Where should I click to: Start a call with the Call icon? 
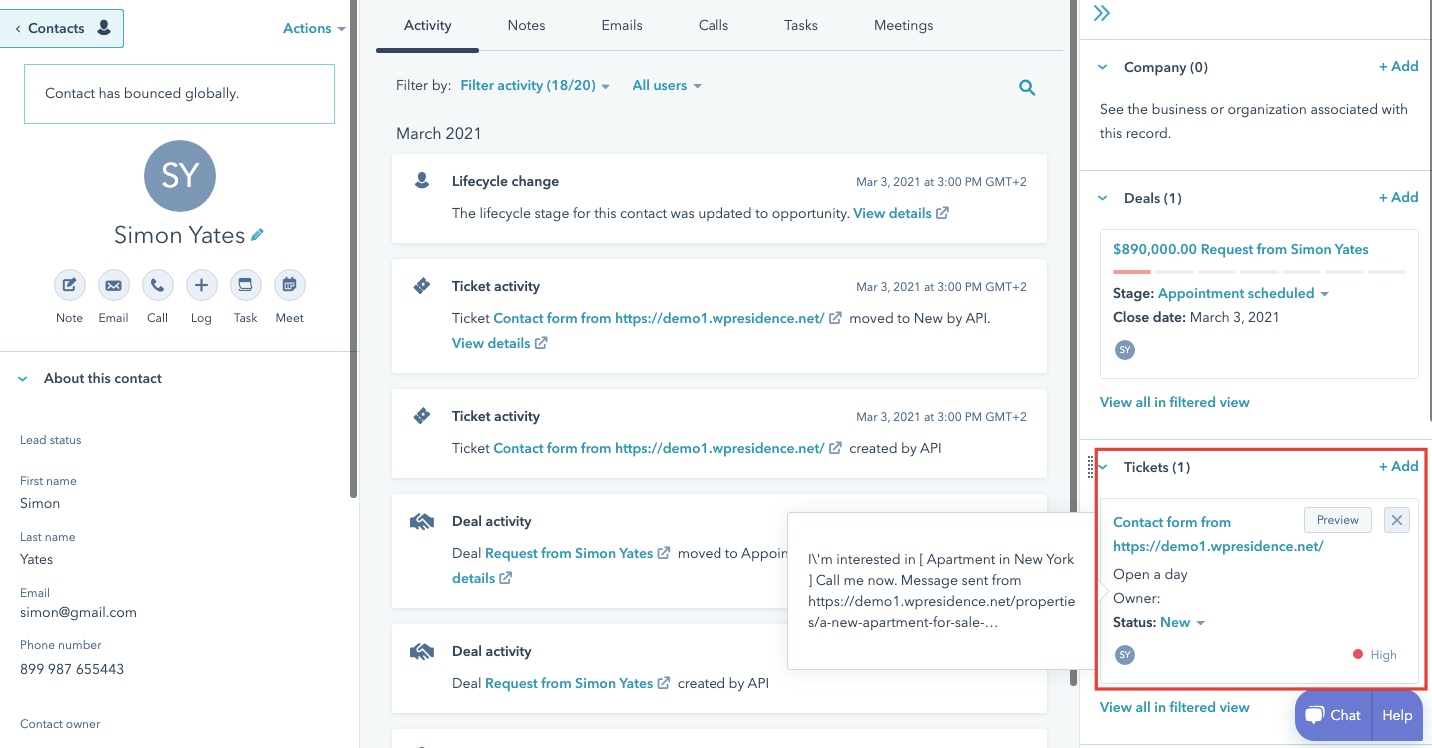tap(157, 285)
